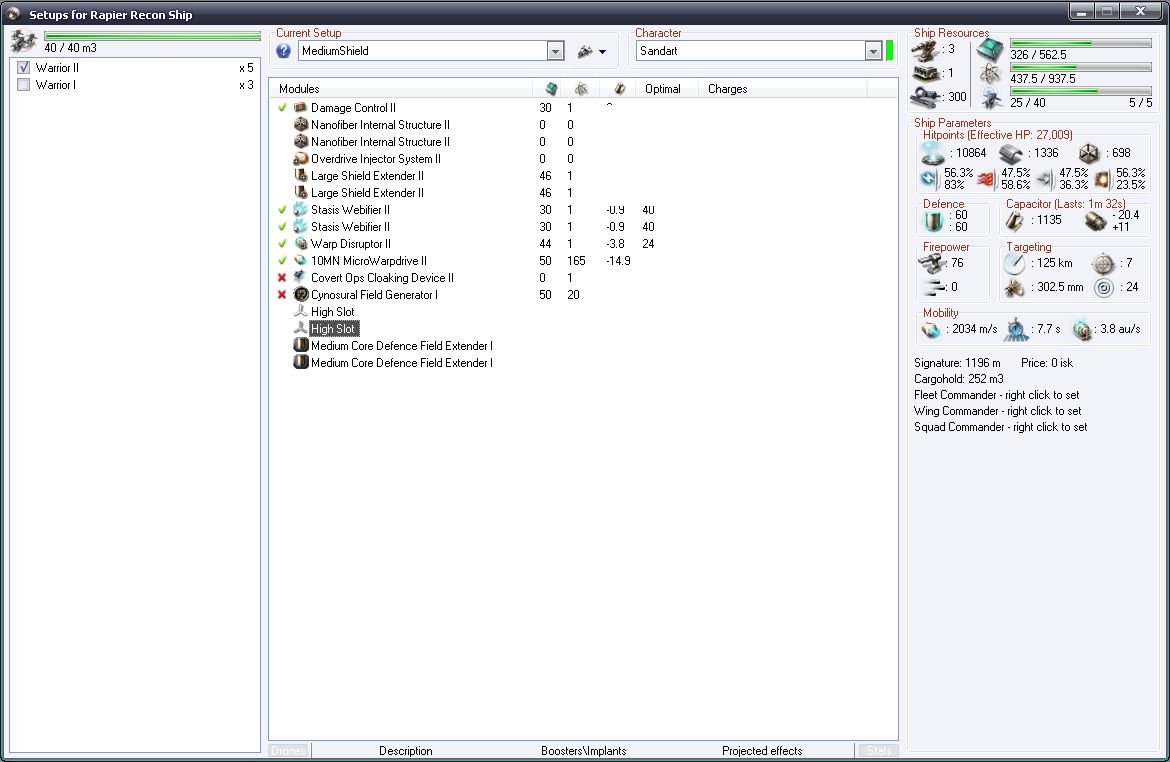Switch to the Stats tab
Screen dimensions: 1170x762
coord(878,751)
